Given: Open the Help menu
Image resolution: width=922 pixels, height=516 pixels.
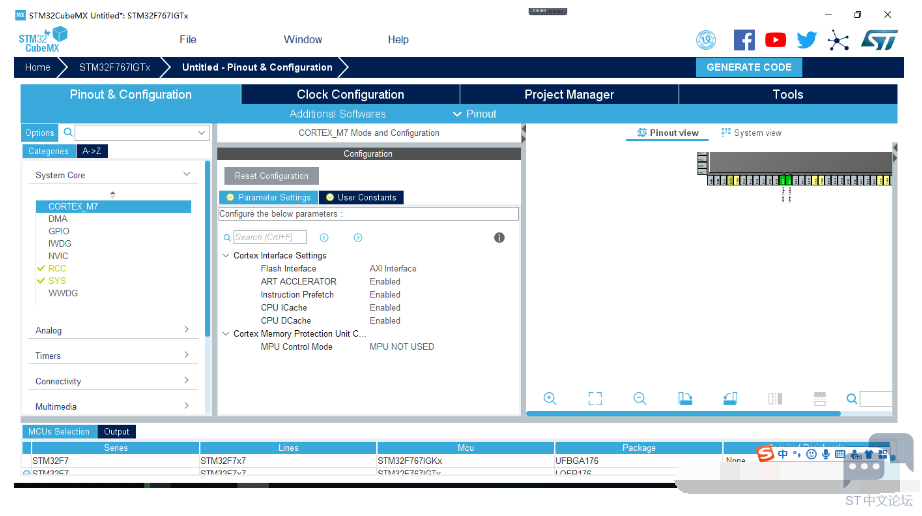Looking at the screenshot, I should [398, 39].
